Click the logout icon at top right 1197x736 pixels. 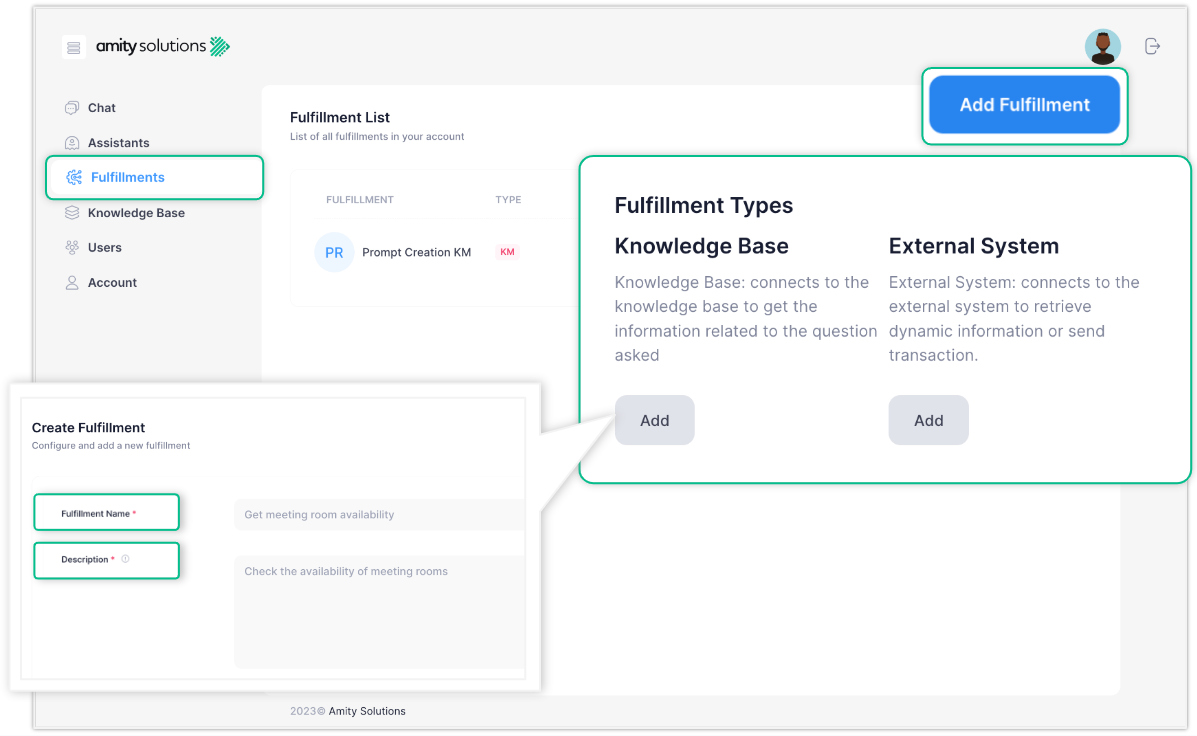(x=1152, y=46)
